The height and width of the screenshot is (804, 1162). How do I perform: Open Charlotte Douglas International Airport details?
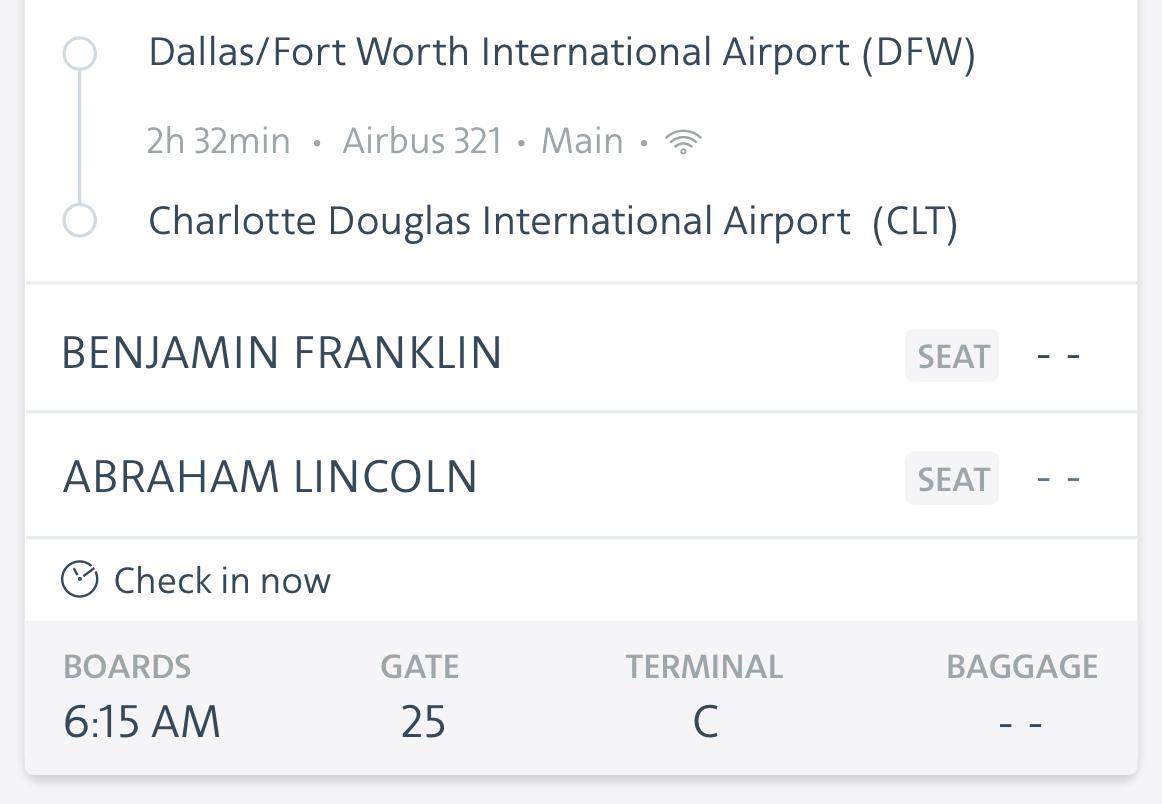553,221
